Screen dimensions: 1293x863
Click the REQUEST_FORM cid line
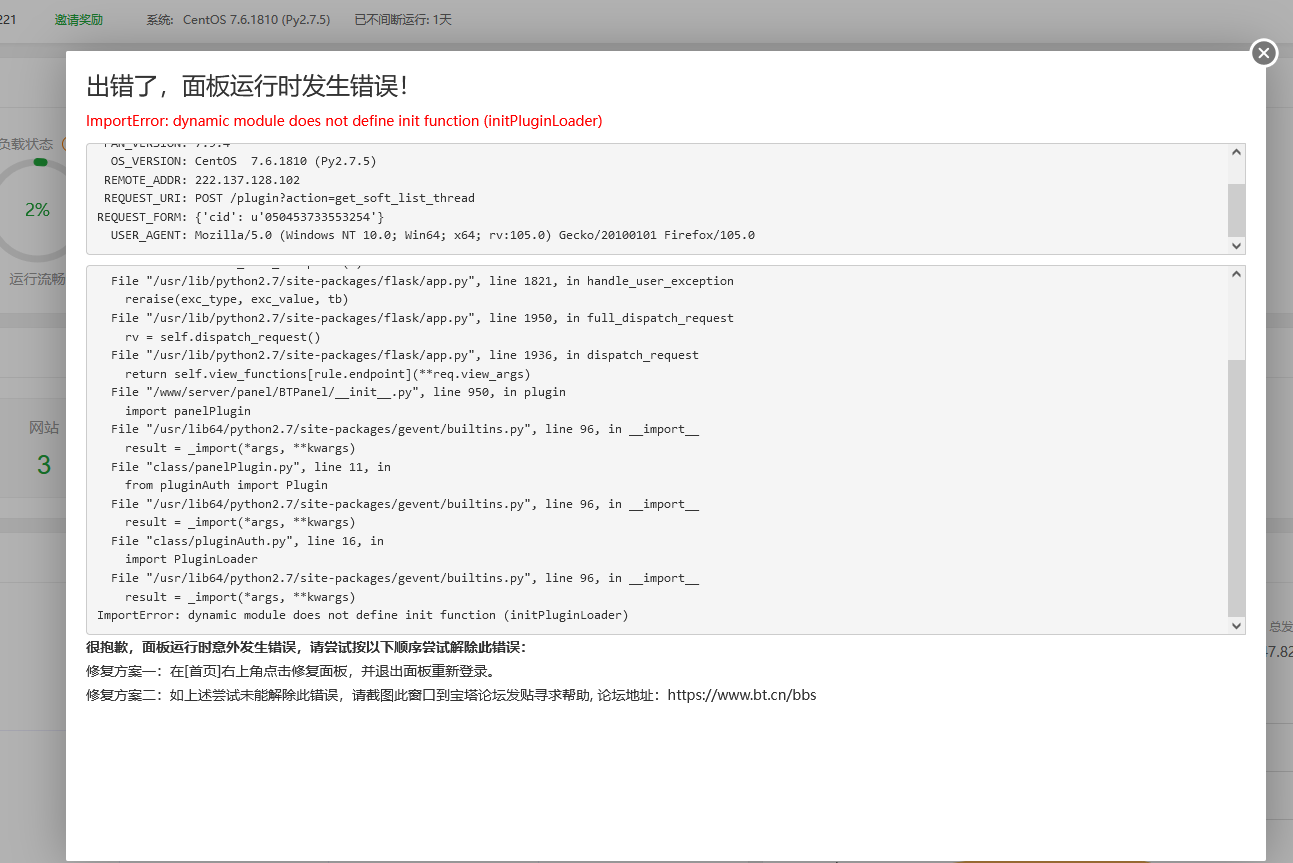[x=240, y=217]
